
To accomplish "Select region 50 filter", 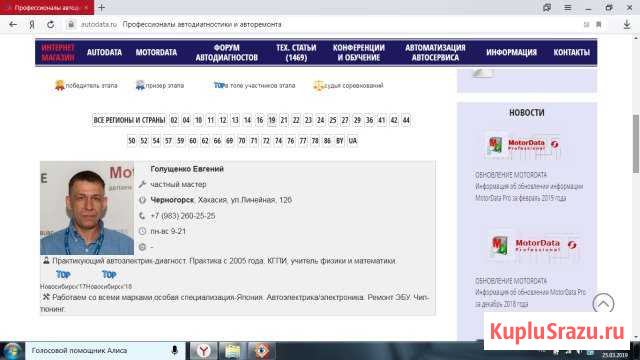I will click(x=131, y=140).
